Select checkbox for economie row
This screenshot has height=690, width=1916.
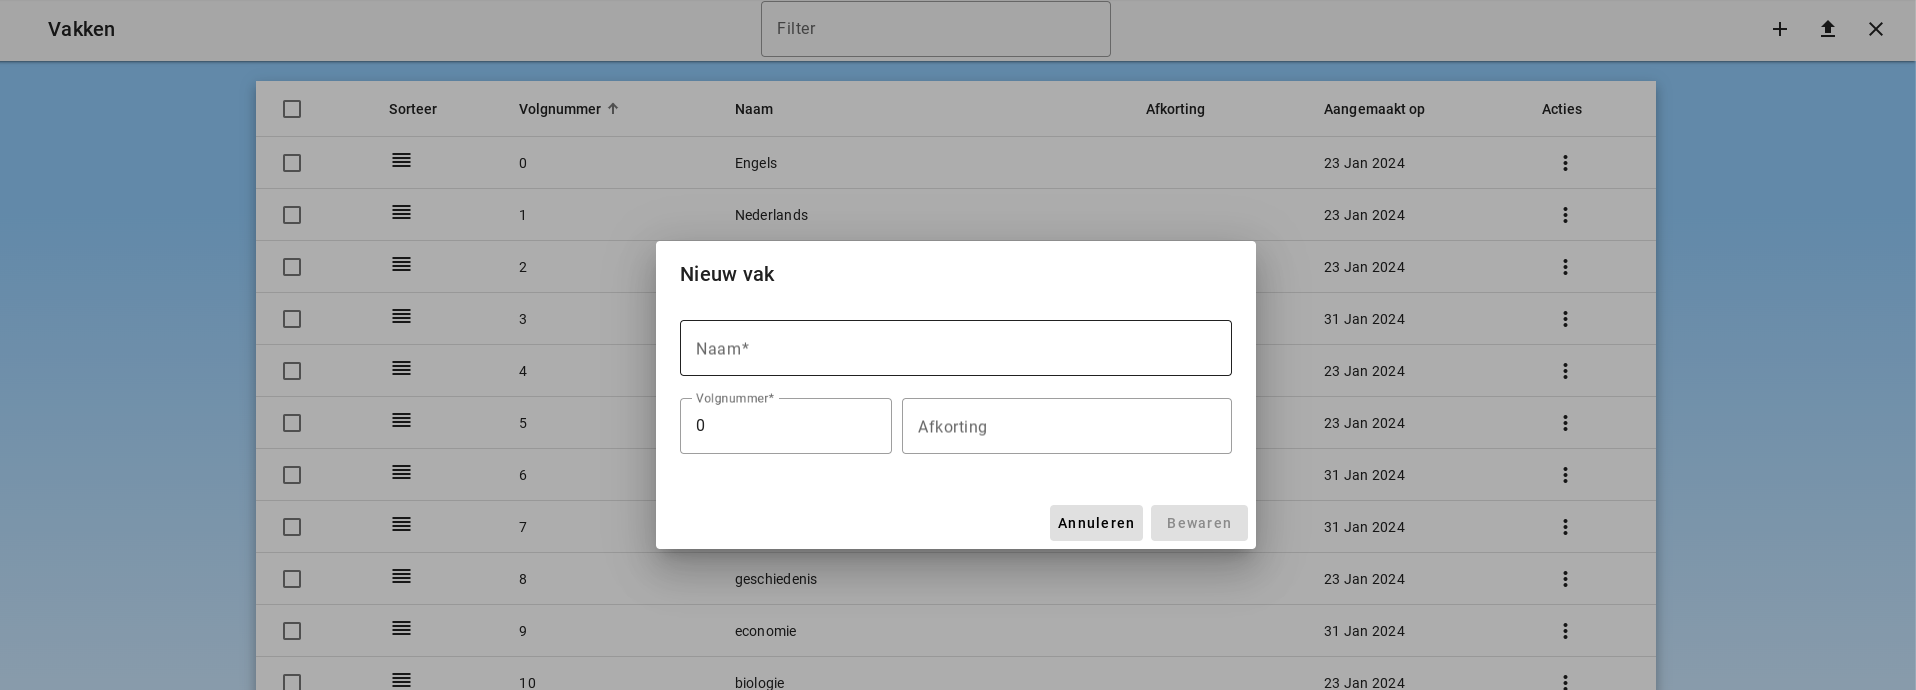(x=292, y=631)
